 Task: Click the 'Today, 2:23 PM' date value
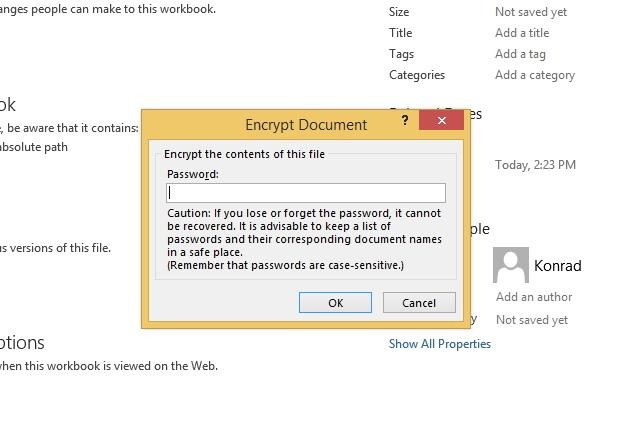pos(536,165)
